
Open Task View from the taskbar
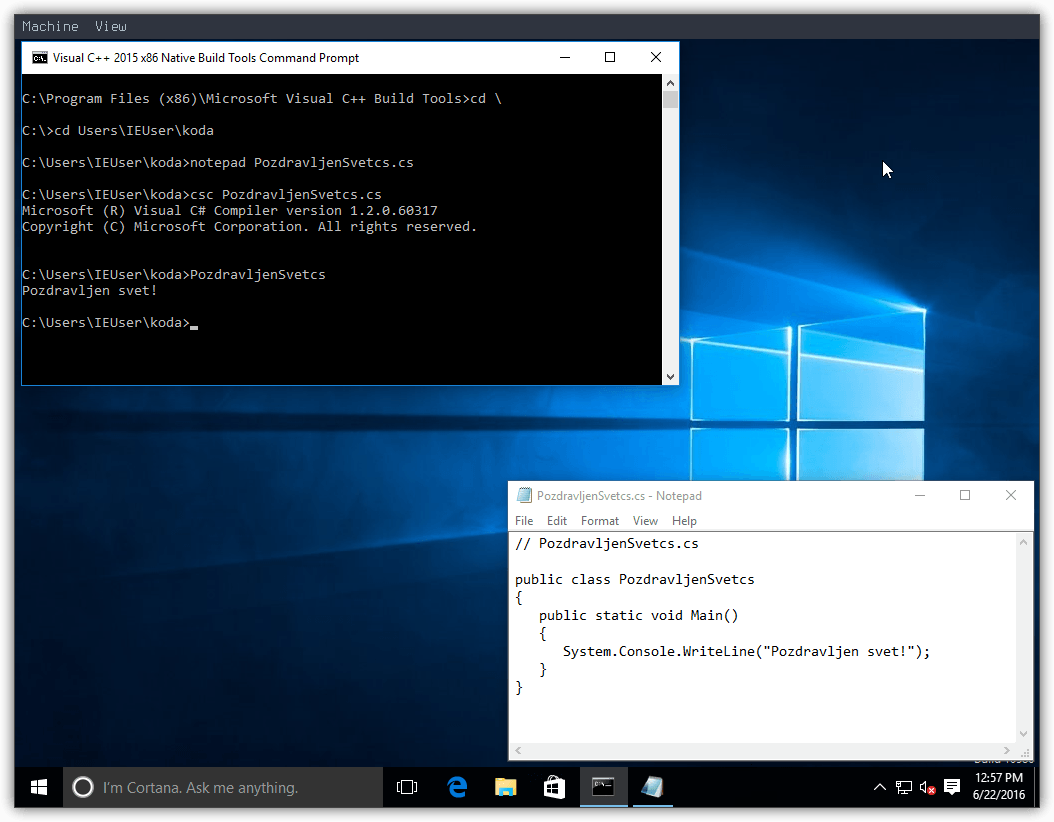pos(407,787)
